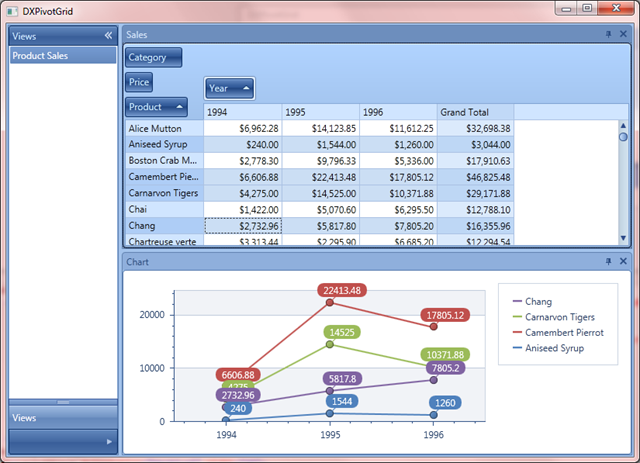Click the 17805.12 chart data label
Screen dimensions: 640x463
click(x=445, y=315)
